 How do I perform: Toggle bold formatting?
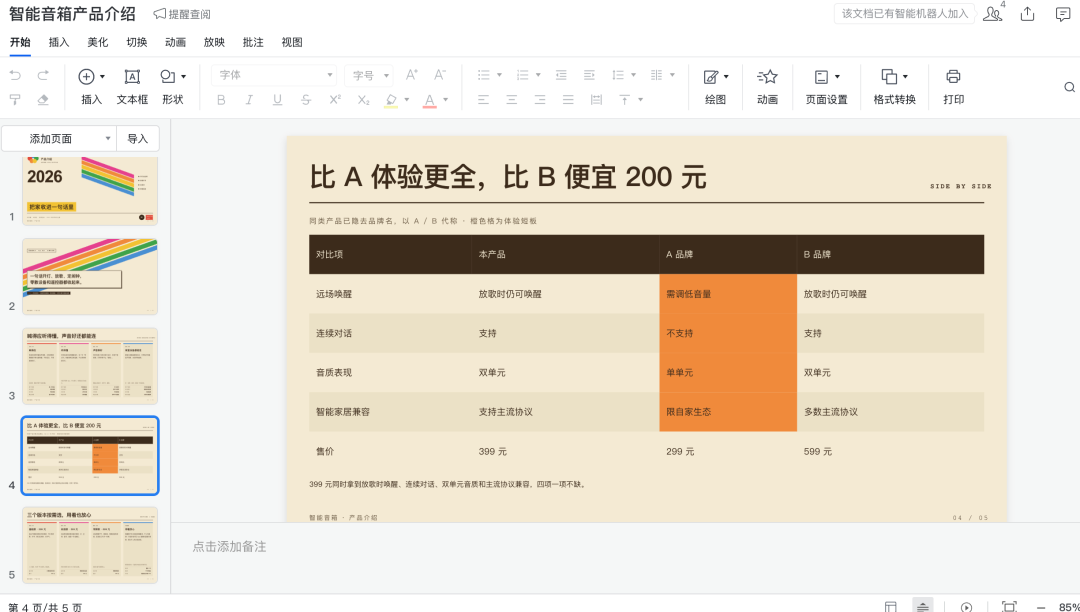(x=221, y=100)
